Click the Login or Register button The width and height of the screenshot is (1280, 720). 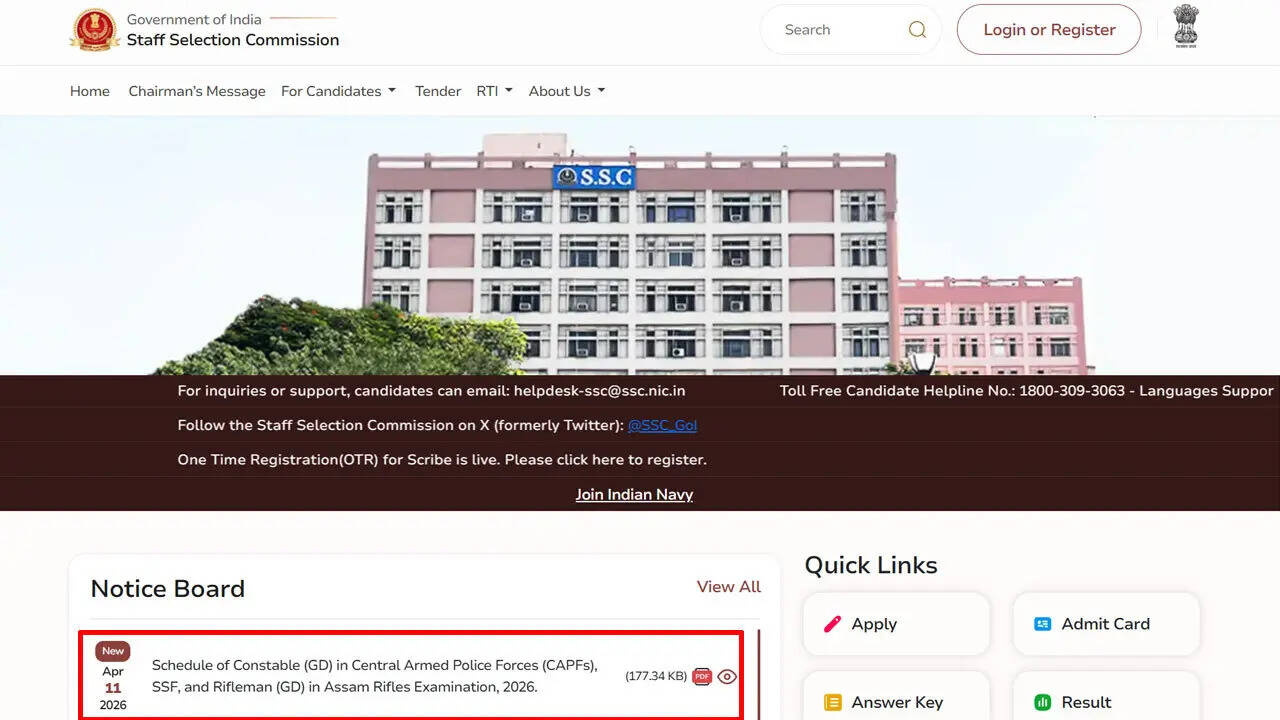pyautogui.click(x=1048, y=29)
